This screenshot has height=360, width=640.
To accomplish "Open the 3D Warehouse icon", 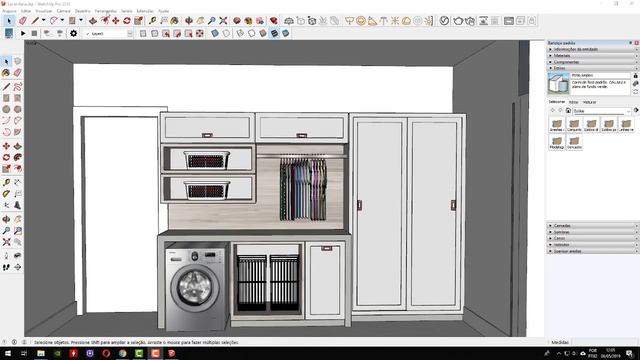I will coord(237,20).
